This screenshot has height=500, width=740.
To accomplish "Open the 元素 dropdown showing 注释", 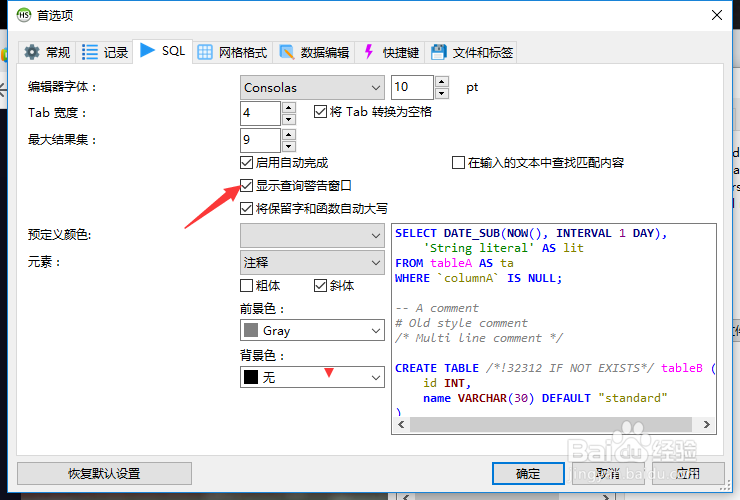I will click(312, 262).
